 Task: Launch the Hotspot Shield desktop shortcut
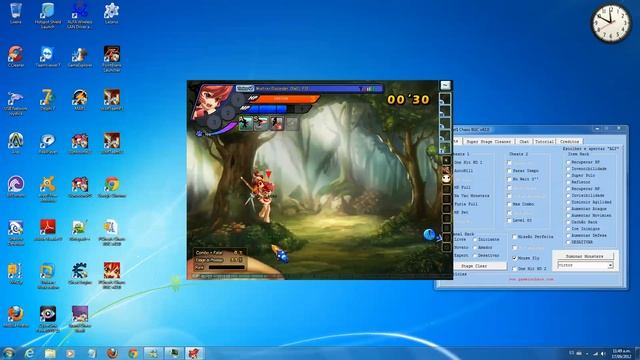point(47,15)
